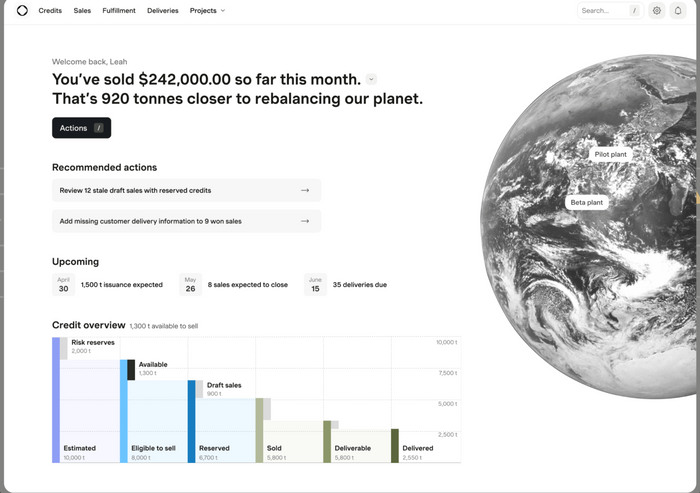This screenshot has height=493, width=700.
Task: Open June 15 deliveries due item
Action: coord(346,284)
